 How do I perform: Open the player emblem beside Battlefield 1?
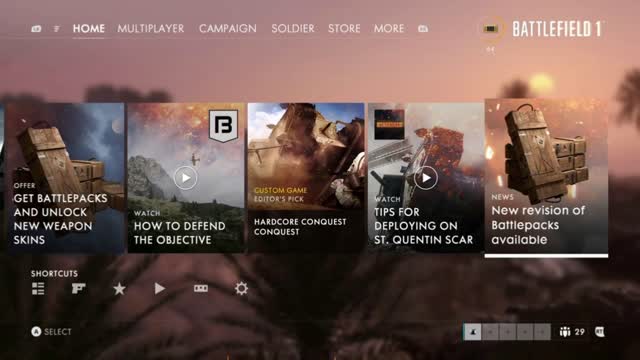[x=491, y=29]
